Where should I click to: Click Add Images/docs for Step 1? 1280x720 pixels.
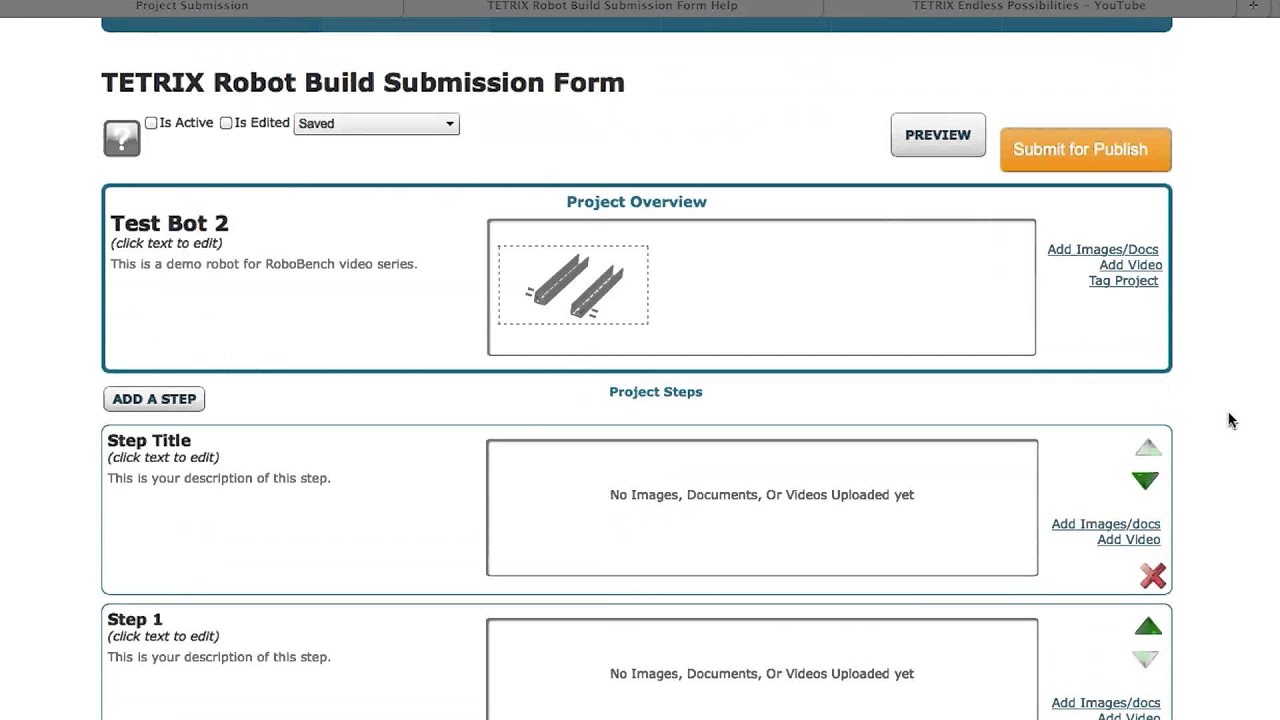click(1106, 703)
